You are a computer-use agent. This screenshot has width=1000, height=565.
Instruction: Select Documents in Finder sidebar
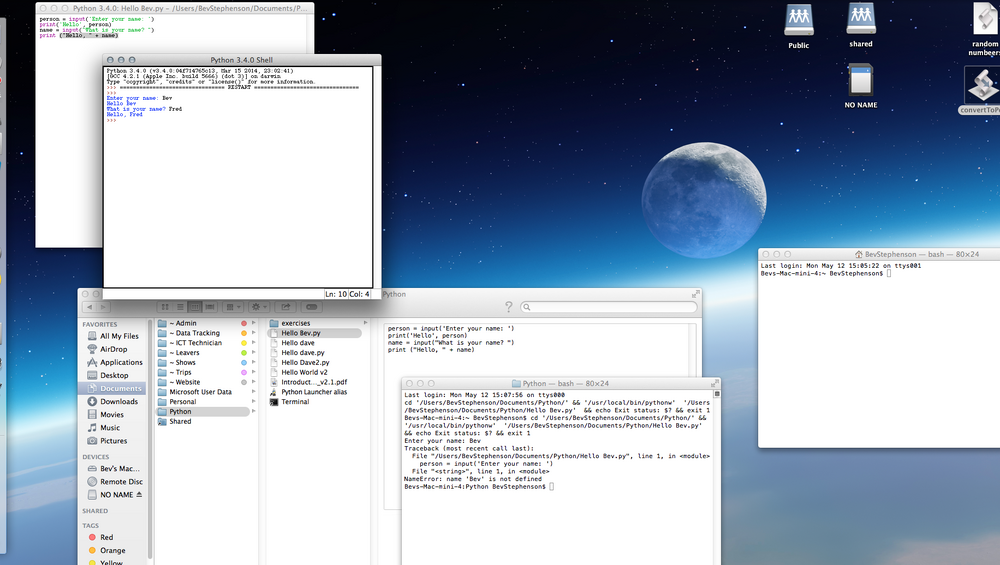click(x=112, y=388)
